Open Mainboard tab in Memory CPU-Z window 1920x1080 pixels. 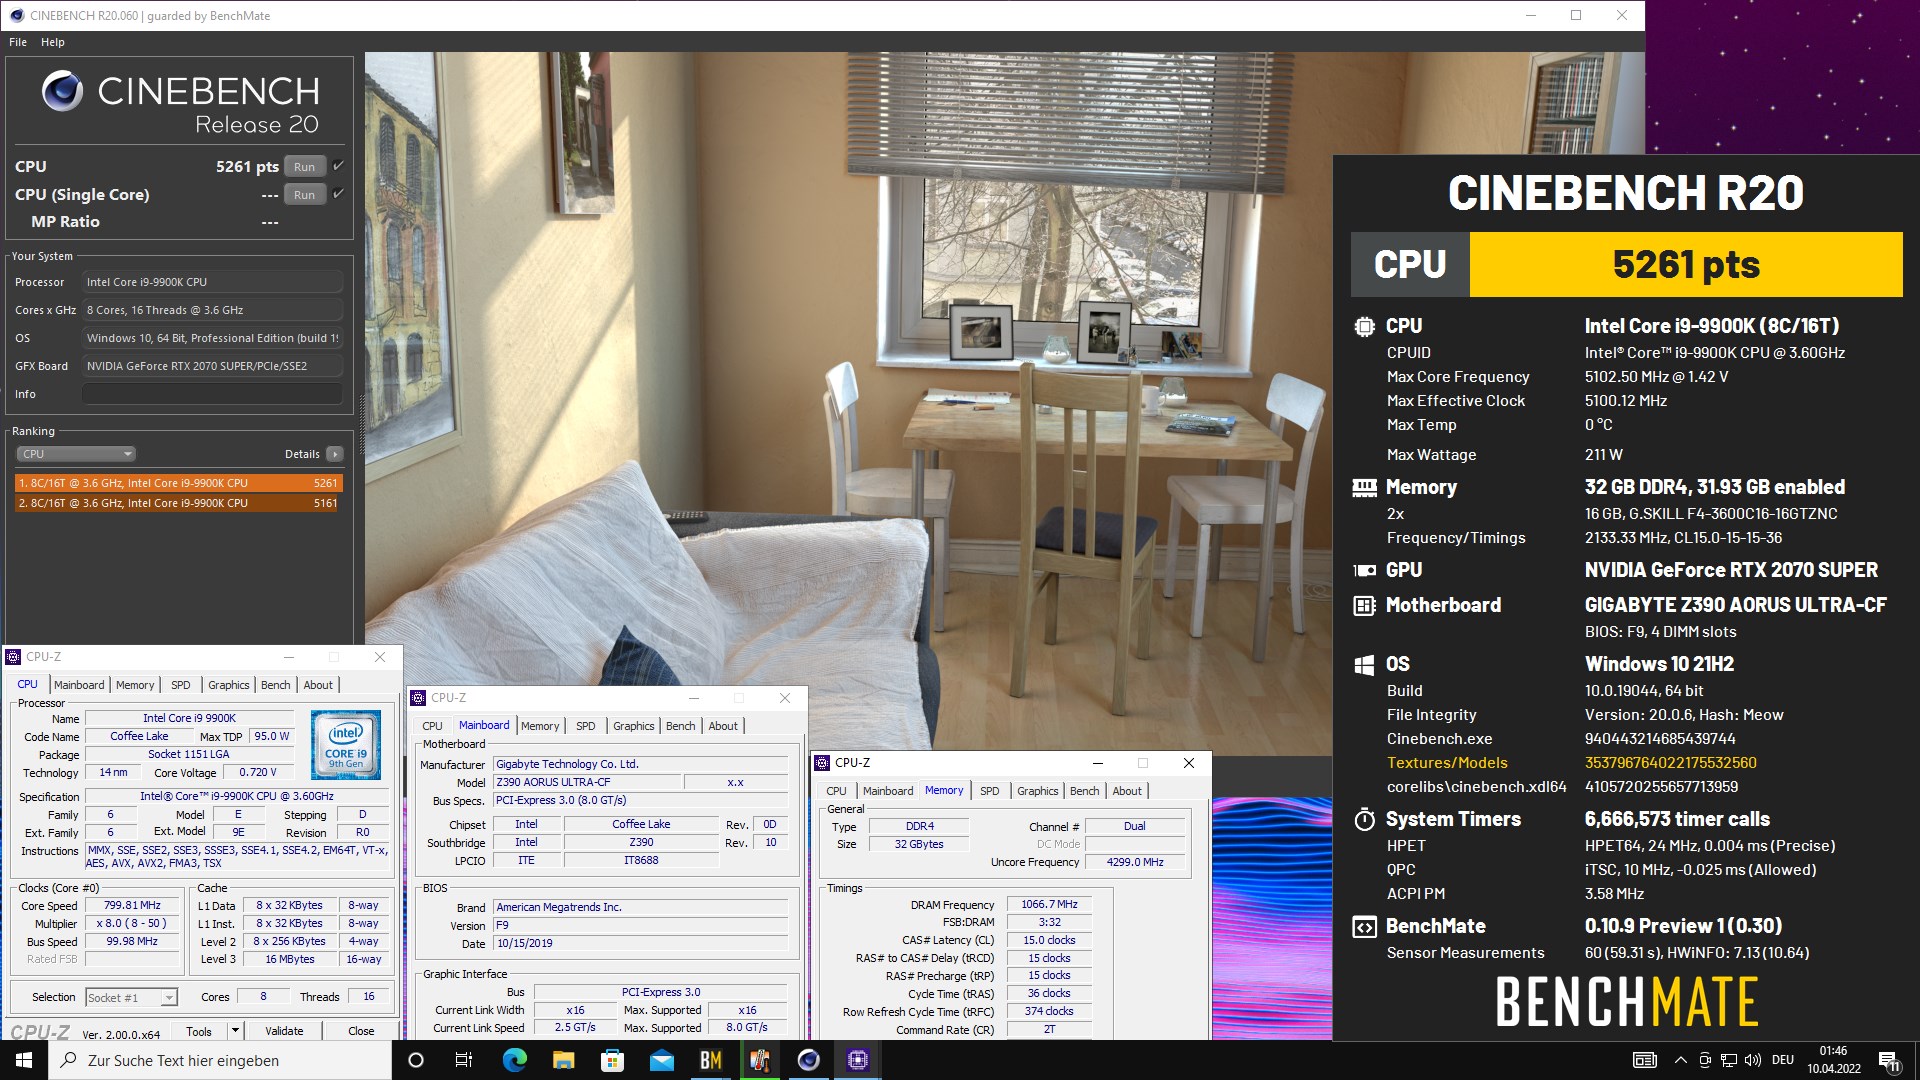coord(888,791)
